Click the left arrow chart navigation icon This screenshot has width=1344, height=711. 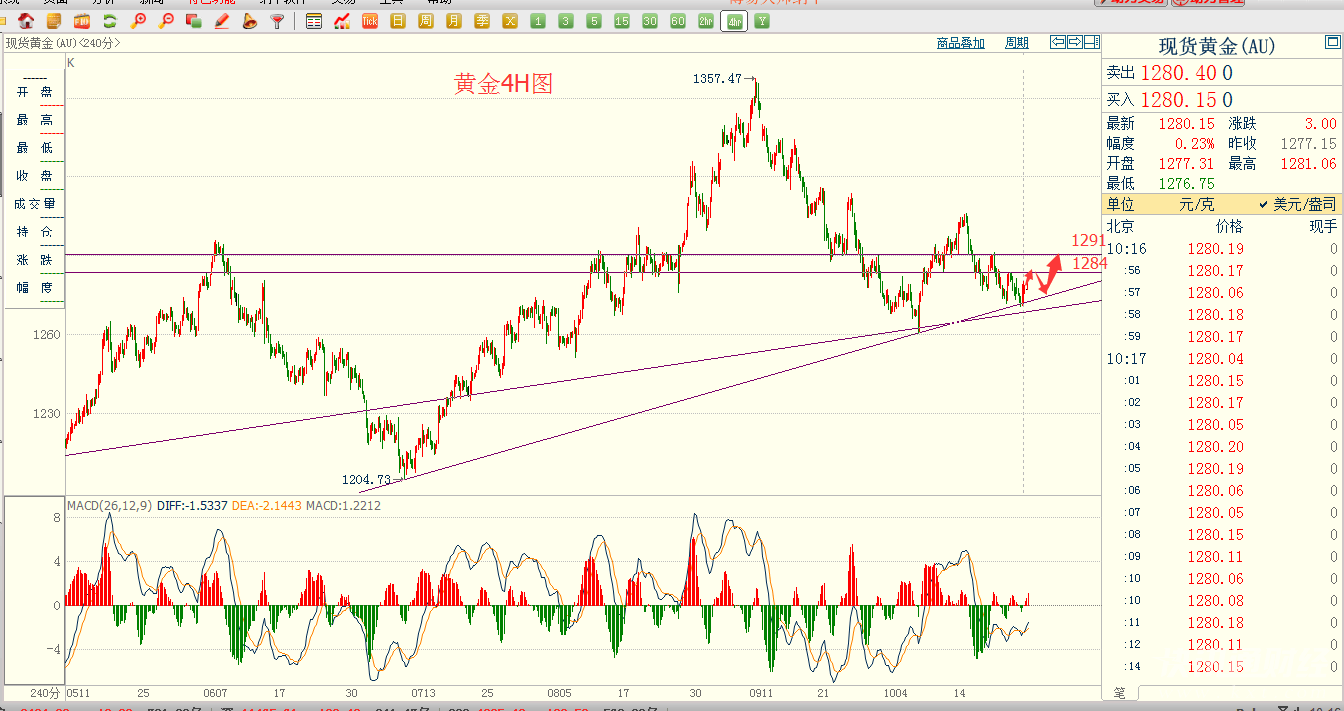pyautogui.click(x=1058, y=42)
